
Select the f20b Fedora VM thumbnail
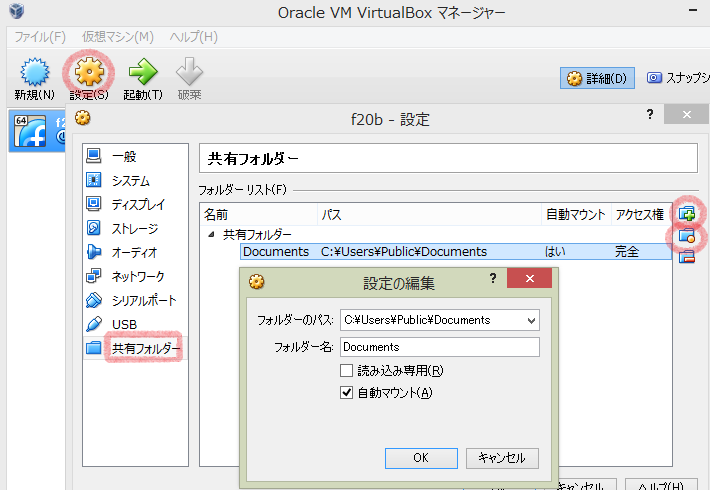[x=30, y=131]
